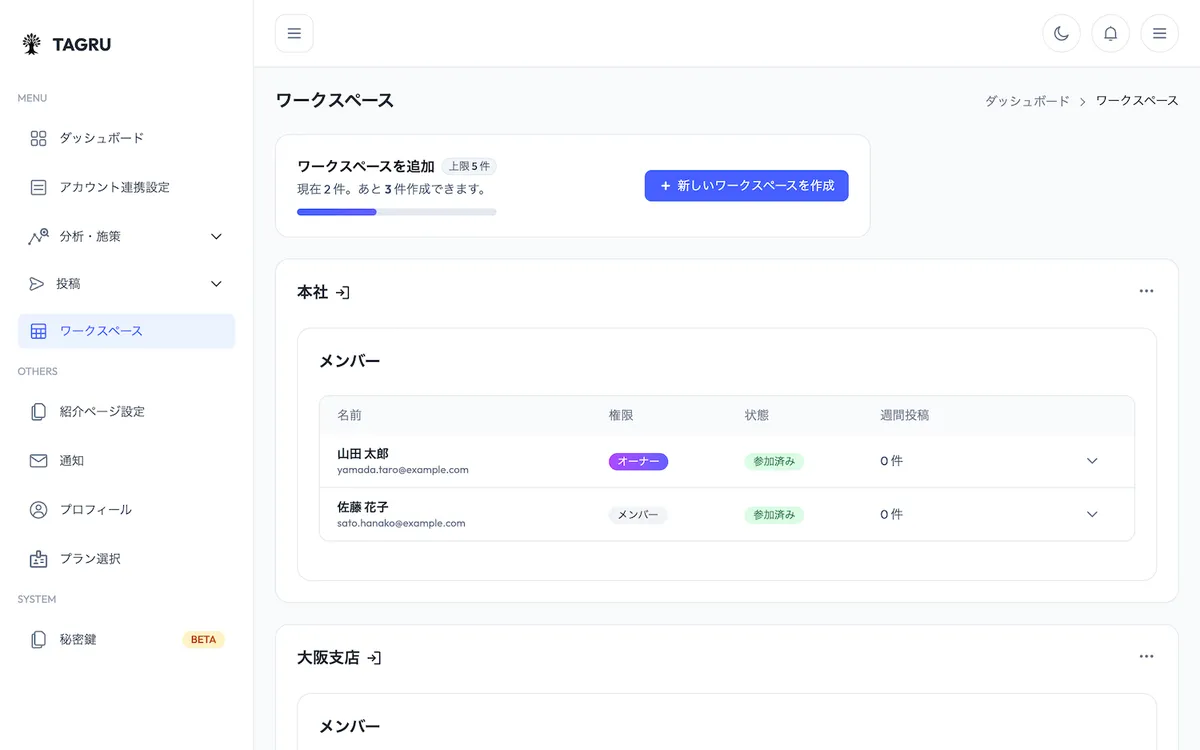
Task: Toggle dark mode with the moon icon
Action: (1061, 33)
